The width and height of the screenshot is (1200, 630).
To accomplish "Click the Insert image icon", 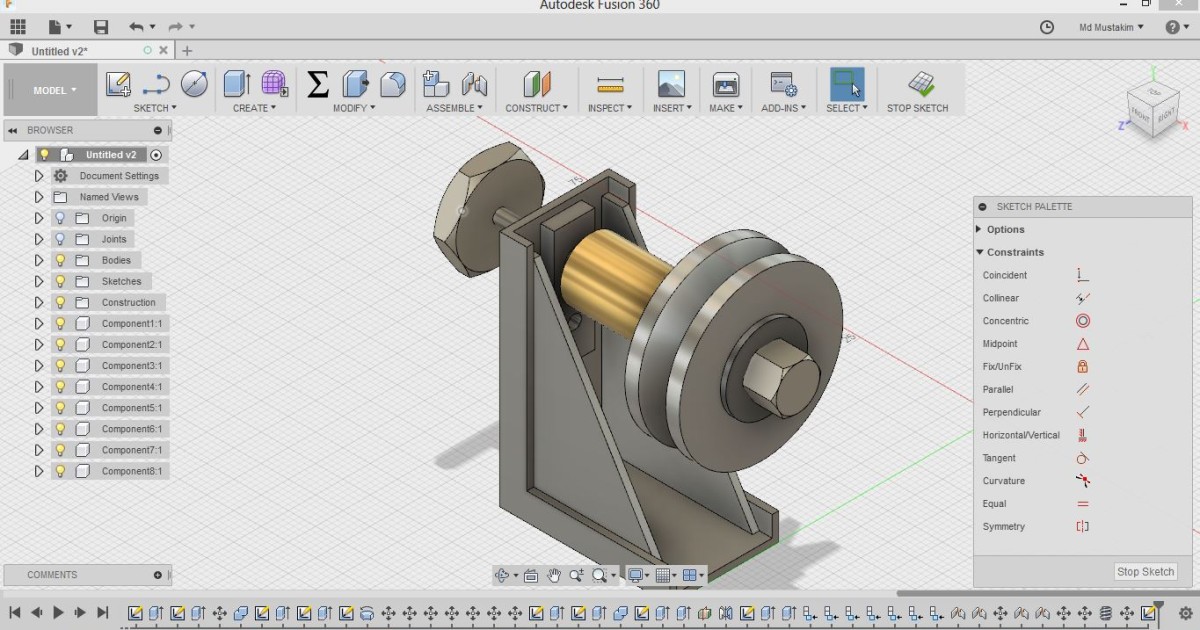I will click(x=671, y=84).
